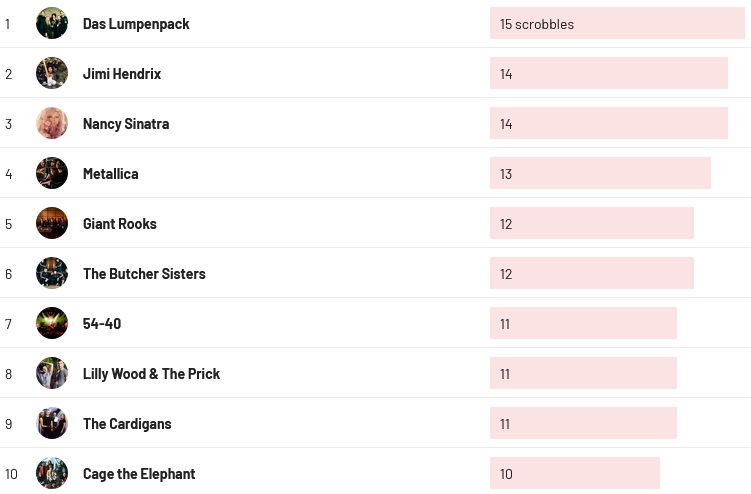Click The Cardigans avatar image
The width and height of the screenshot is (751, 494).
click(x=52, y=423)
